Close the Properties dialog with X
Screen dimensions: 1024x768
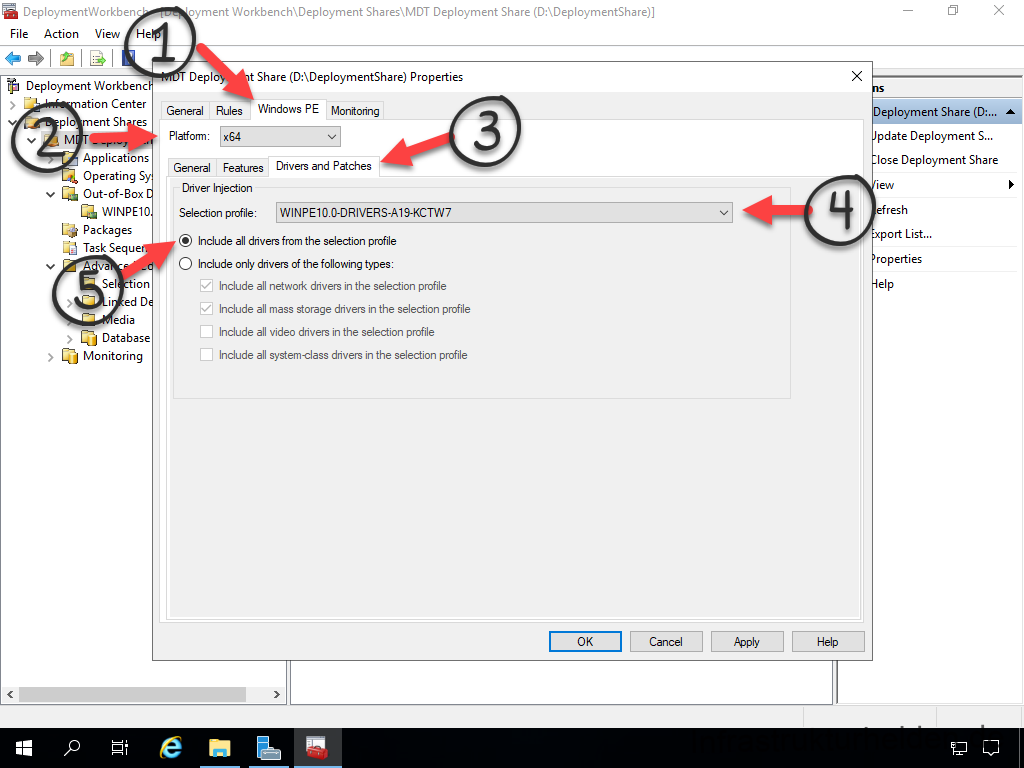click(x=857, y=76)
